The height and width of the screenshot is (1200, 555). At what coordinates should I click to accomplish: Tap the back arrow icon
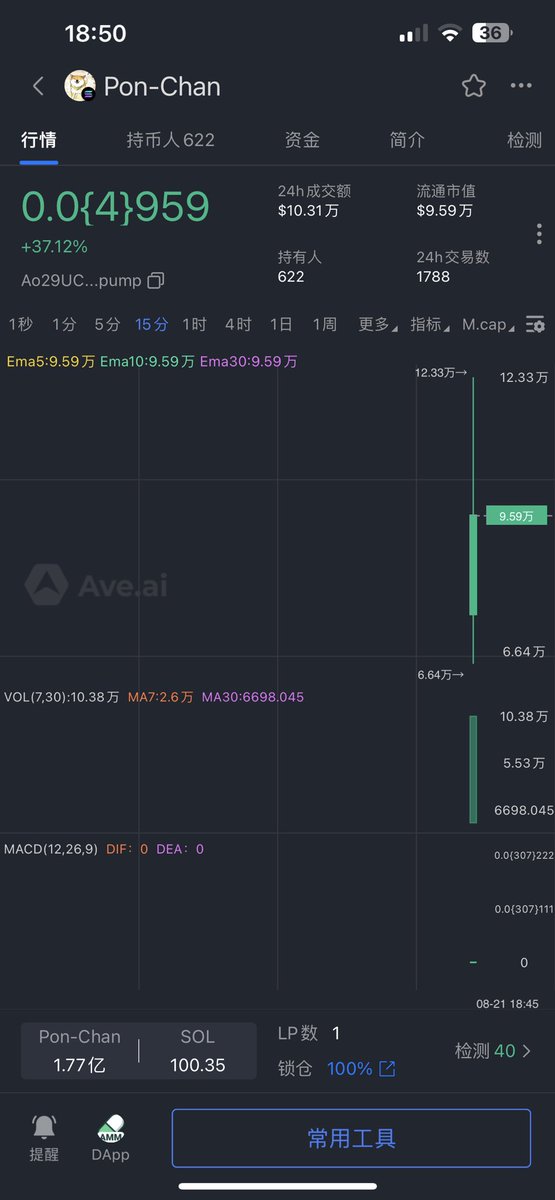[38, 86]
